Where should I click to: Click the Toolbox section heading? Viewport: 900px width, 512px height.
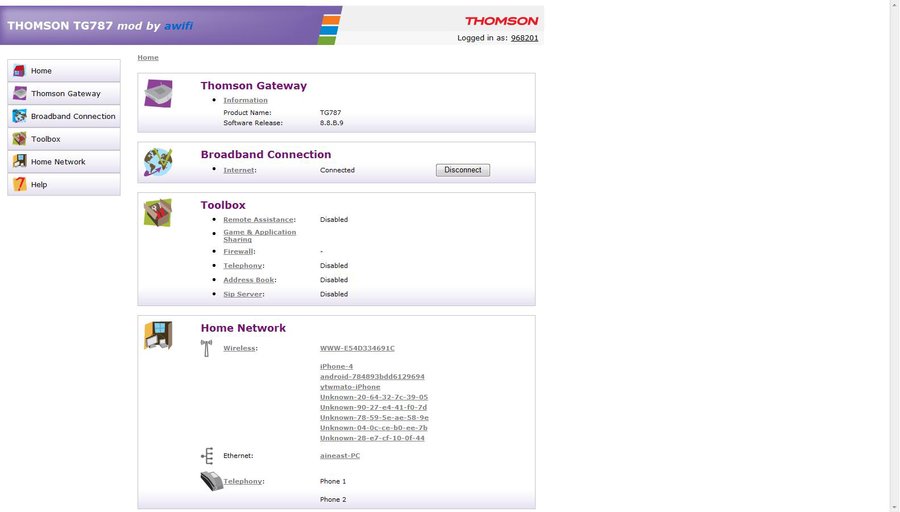click(x=223, y=205)
